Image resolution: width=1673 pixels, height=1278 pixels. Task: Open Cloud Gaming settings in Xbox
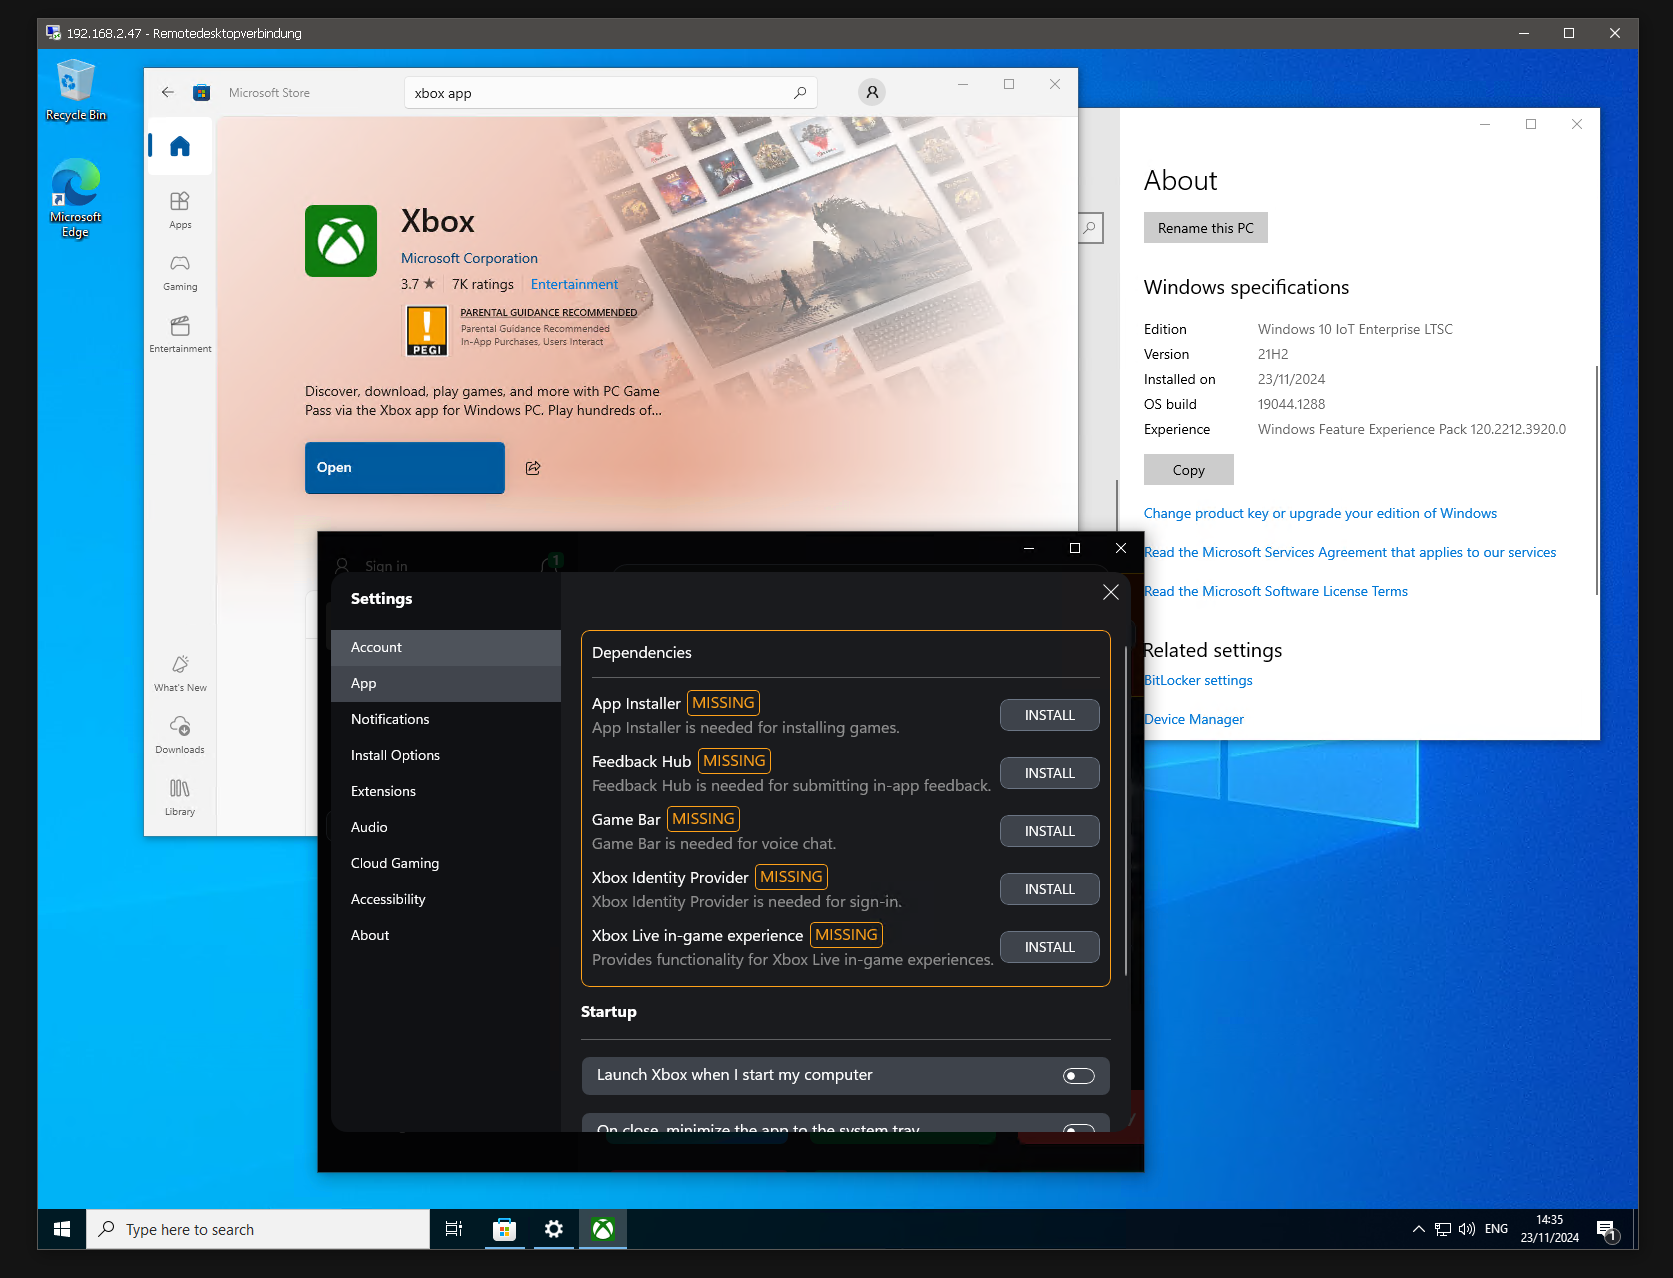[446, 864]
